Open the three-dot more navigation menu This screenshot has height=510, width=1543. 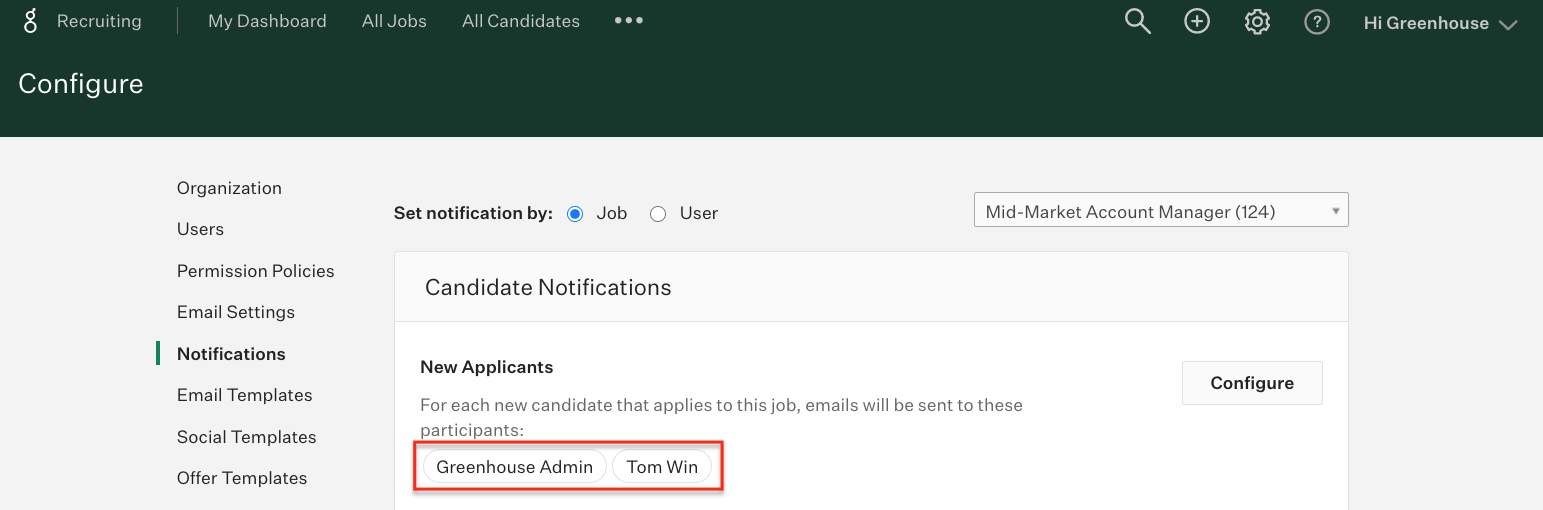[629, 21]
